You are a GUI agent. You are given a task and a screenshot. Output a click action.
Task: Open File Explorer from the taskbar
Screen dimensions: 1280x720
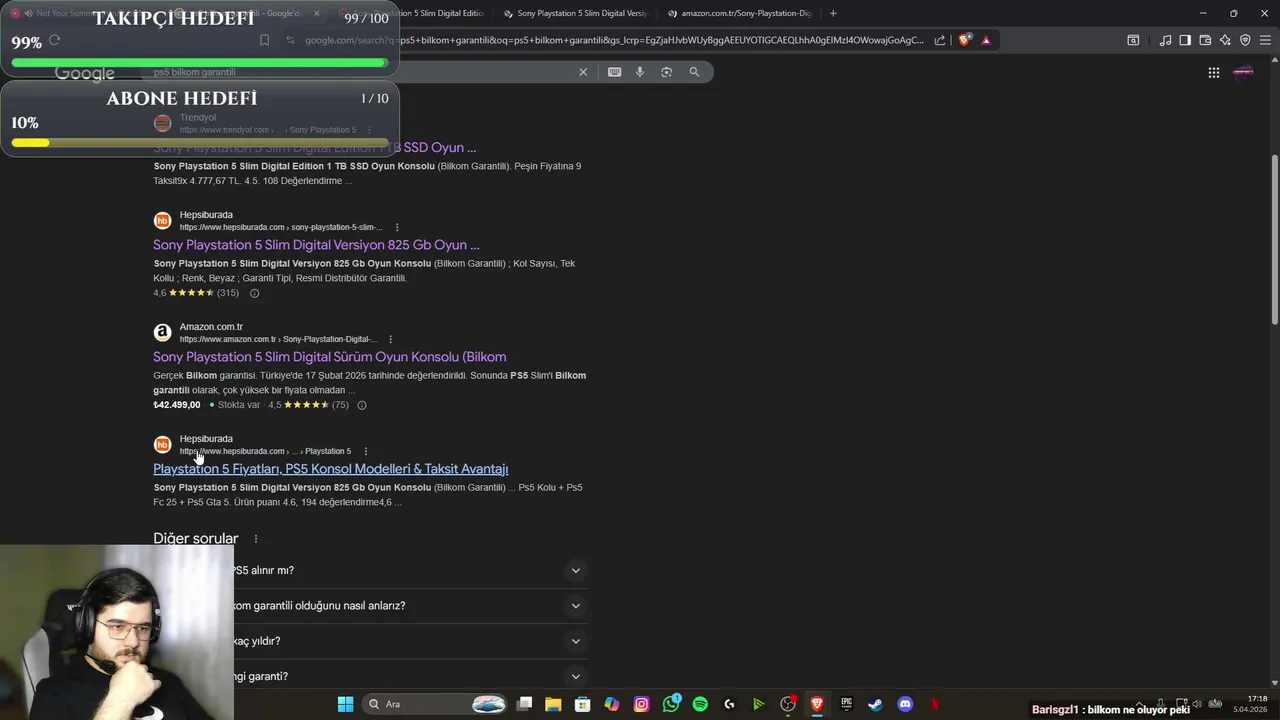pos(553,704)
